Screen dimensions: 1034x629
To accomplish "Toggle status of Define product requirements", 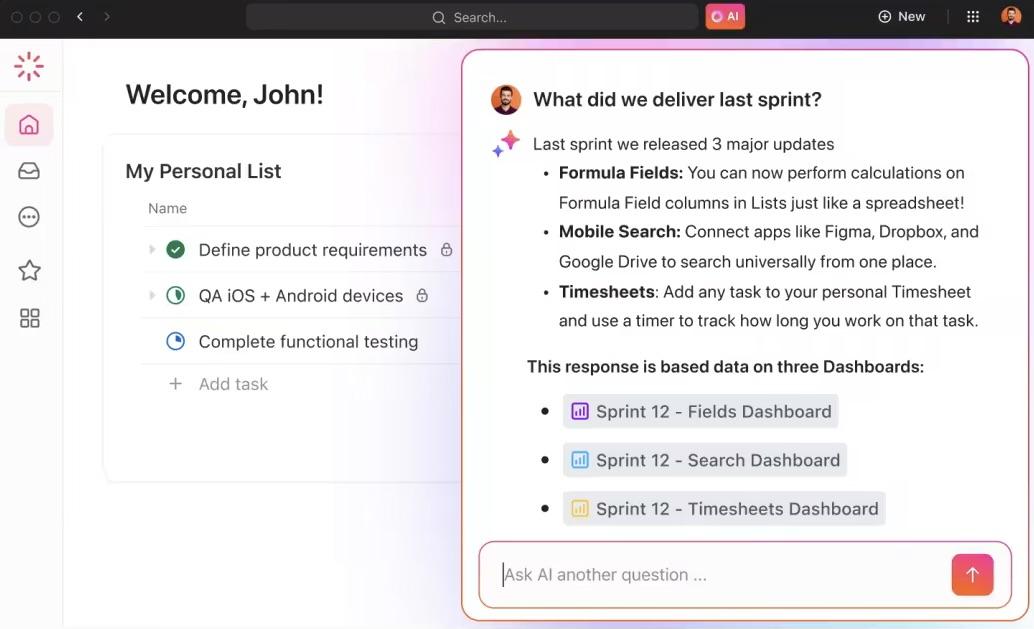I will [176, 250].
